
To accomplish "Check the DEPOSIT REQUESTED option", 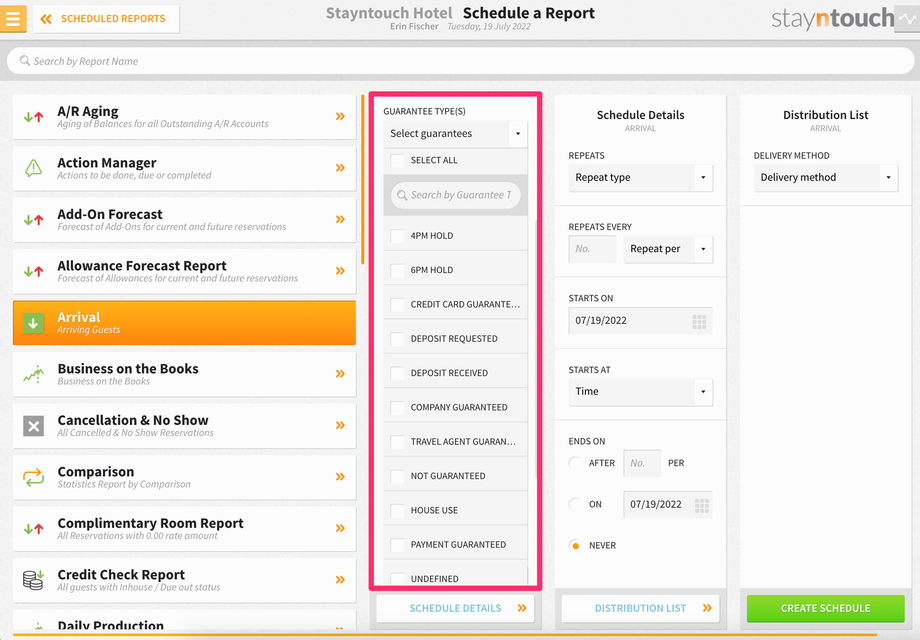I will 397,339.
